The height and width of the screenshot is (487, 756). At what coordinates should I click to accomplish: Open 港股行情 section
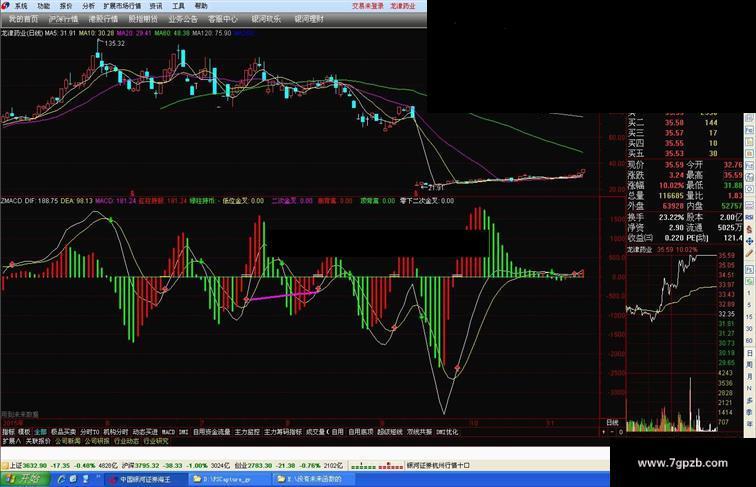point(103,19)
